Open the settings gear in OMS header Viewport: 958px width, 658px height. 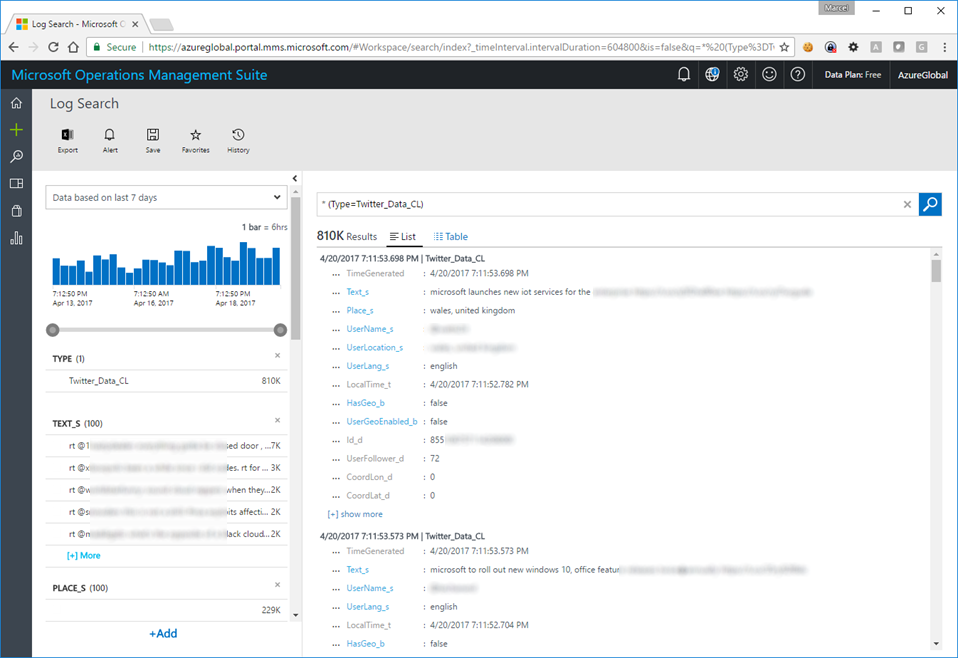[x=740, y=75]
